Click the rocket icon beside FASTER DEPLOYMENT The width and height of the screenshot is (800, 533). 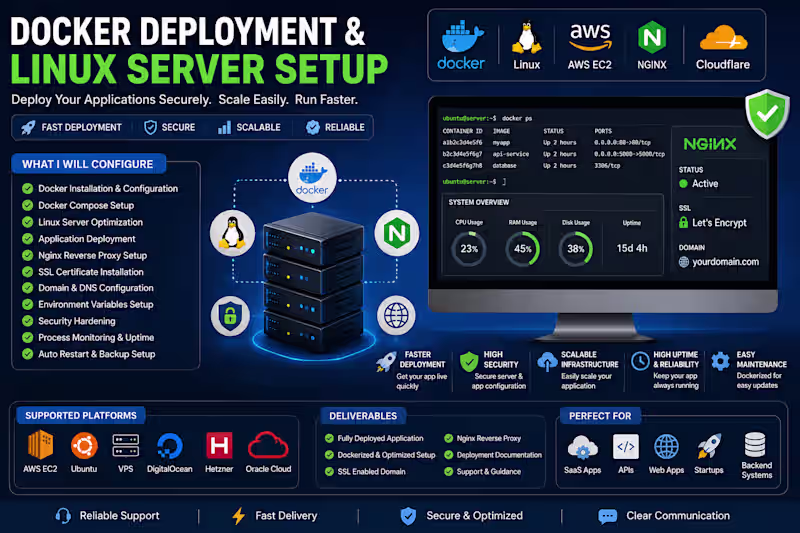coord(386,361)
